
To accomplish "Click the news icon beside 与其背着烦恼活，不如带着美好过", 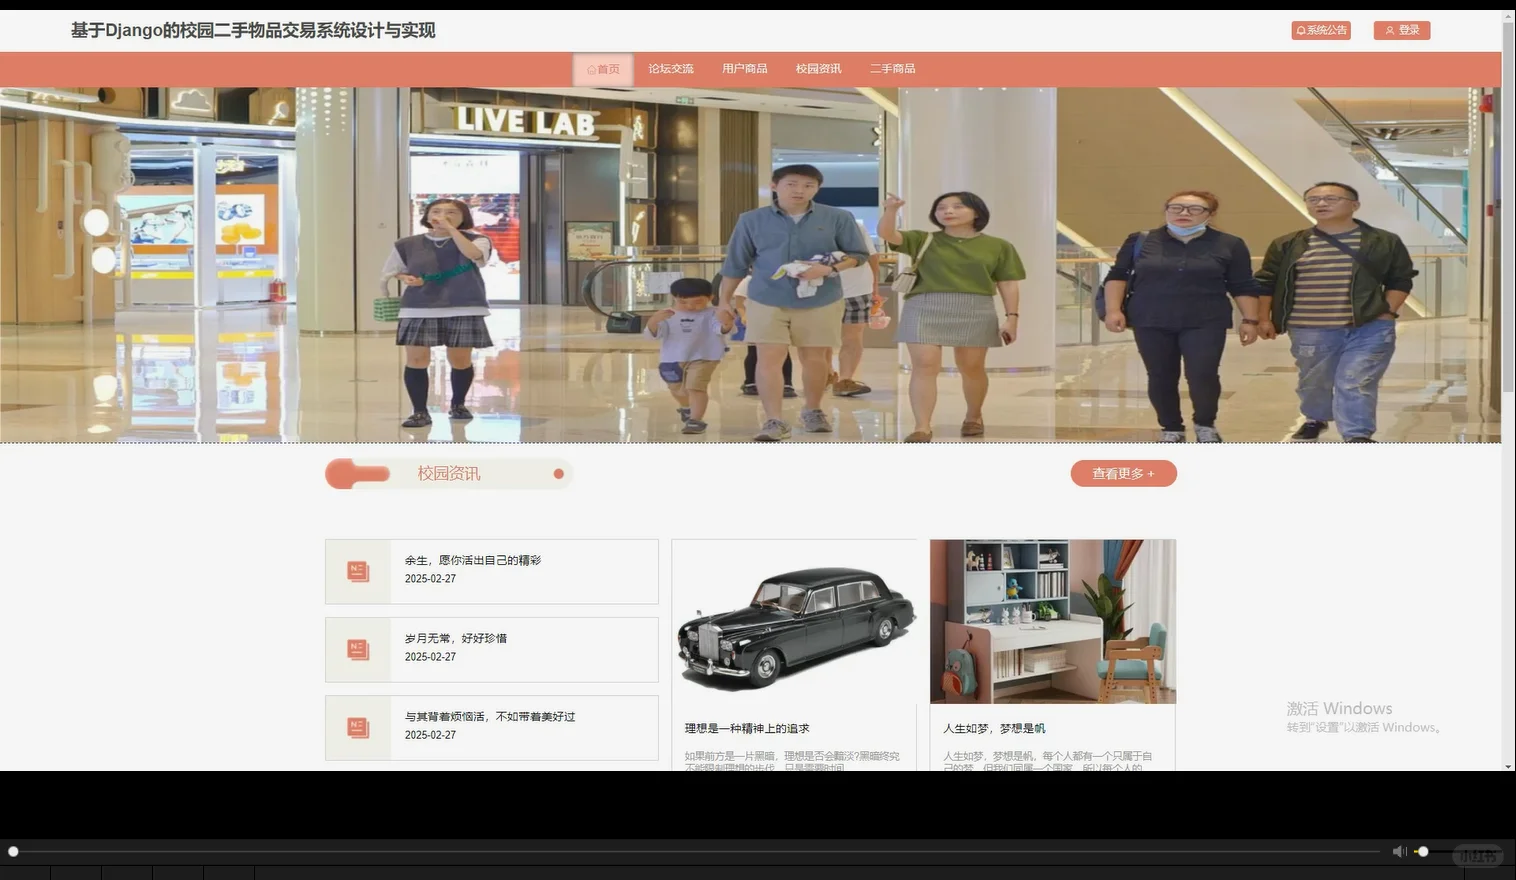I will point(358,727).
